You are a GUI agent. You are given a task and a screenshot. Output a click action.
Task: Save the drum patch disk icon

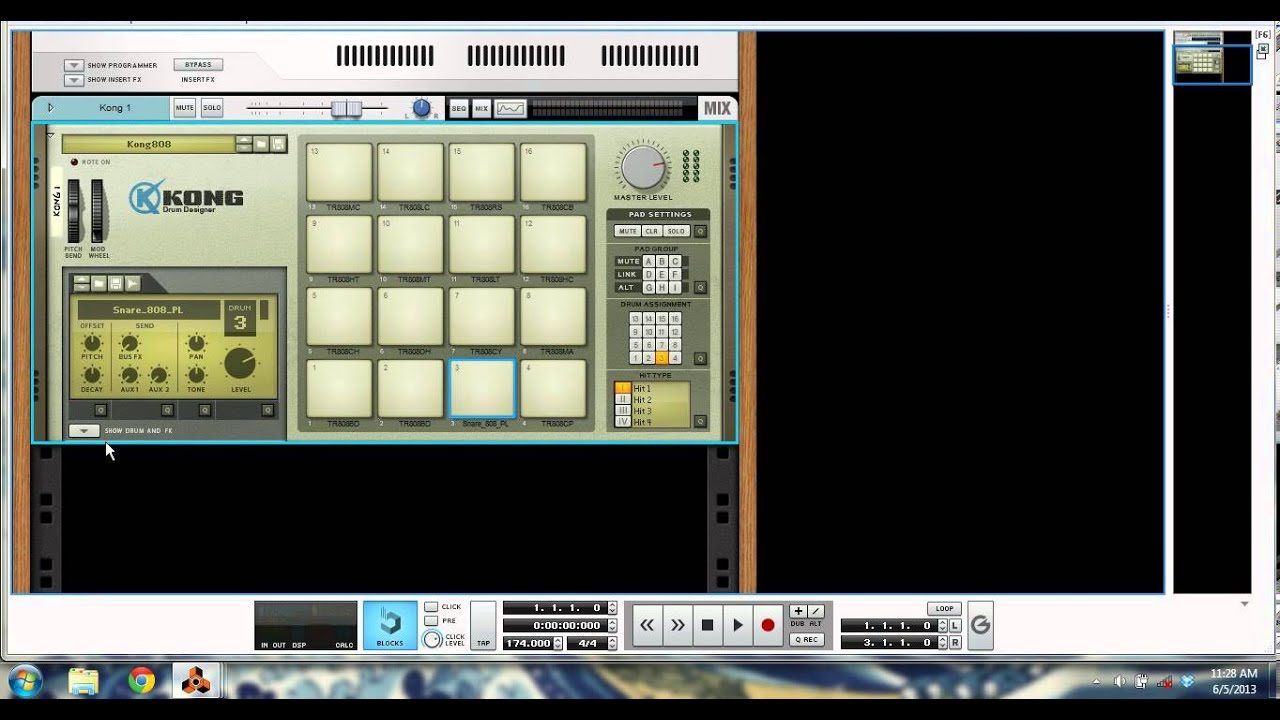point(115,284)
